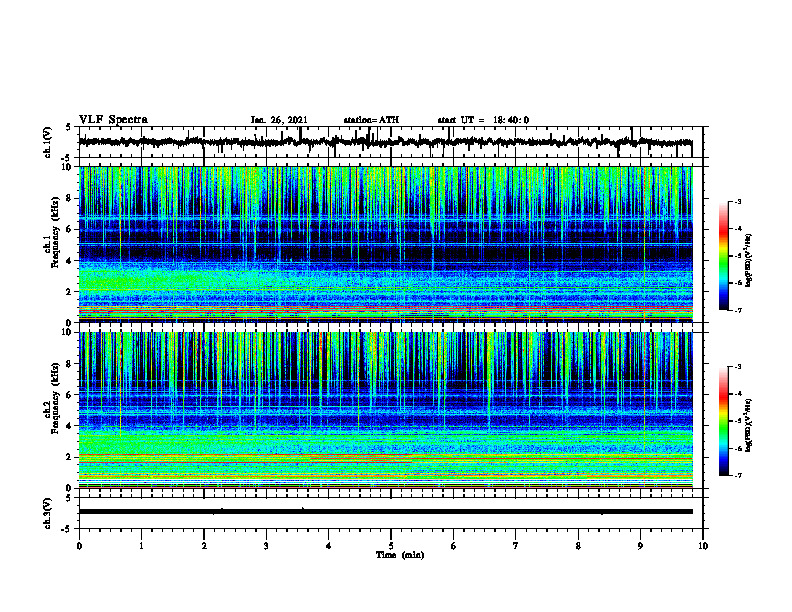Viewport: 792px width, 612px height.
Task: Click time axis tick label "5"
Action: pos(391,546)
